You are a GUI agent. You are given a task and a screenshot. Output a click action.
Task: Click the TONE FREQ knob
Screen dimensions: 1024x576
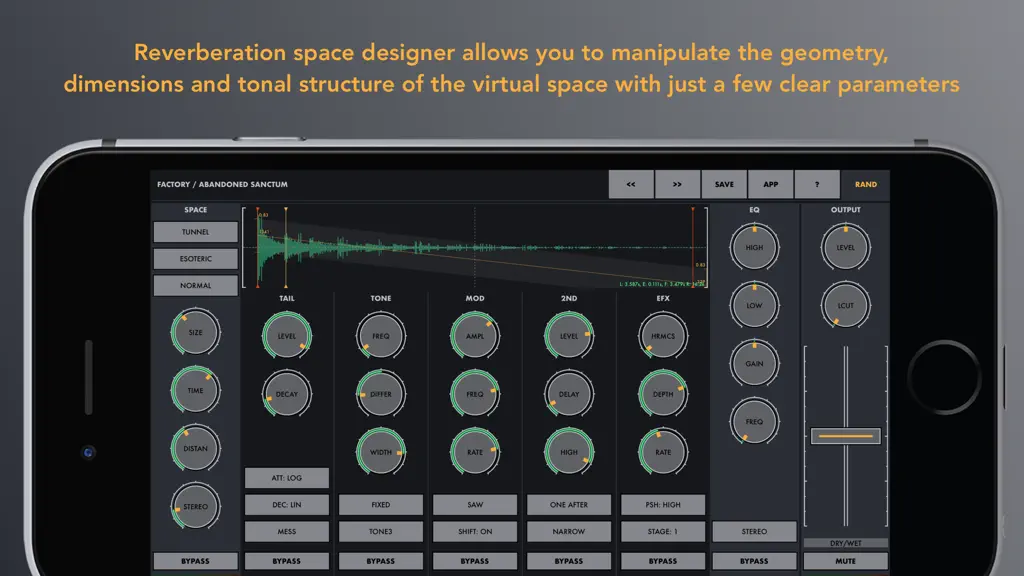point(381,336)
